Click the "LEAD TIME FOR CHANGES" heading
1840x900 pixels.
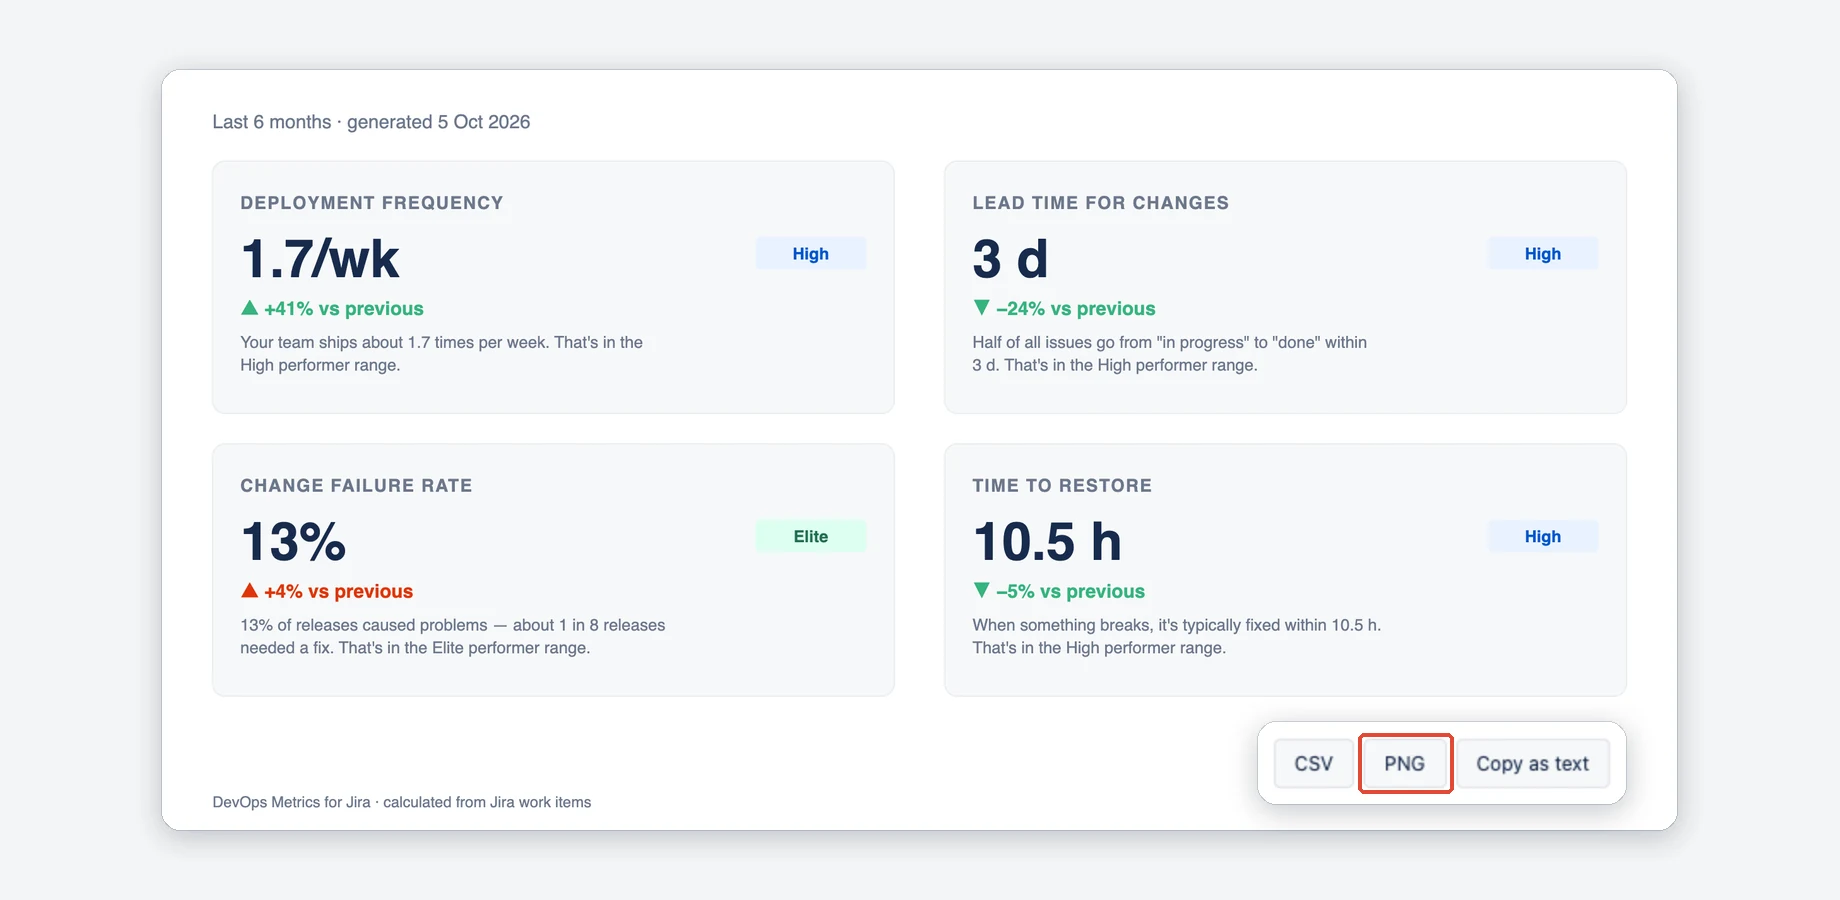tap(1101, 203)
